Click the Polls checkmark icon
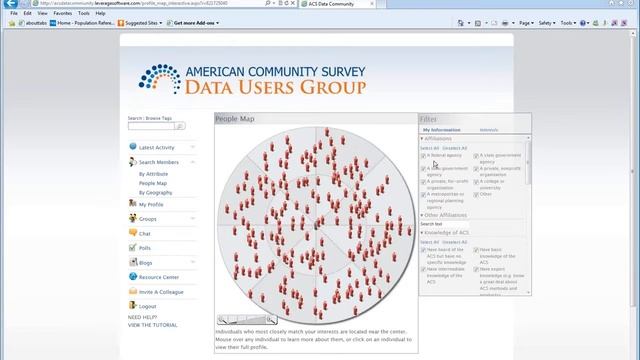The width and height of the screenshot is (640, 360). pyautogui.click(x=133, y=247)
